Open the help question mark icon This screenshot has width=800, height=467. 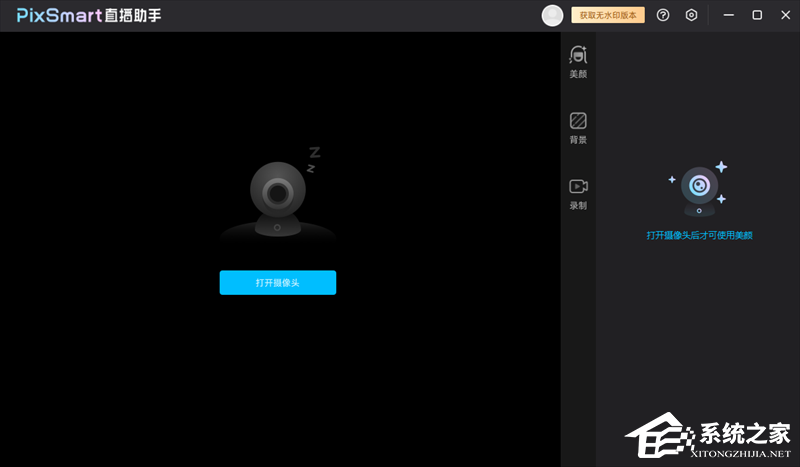click(x=663, y=15)
